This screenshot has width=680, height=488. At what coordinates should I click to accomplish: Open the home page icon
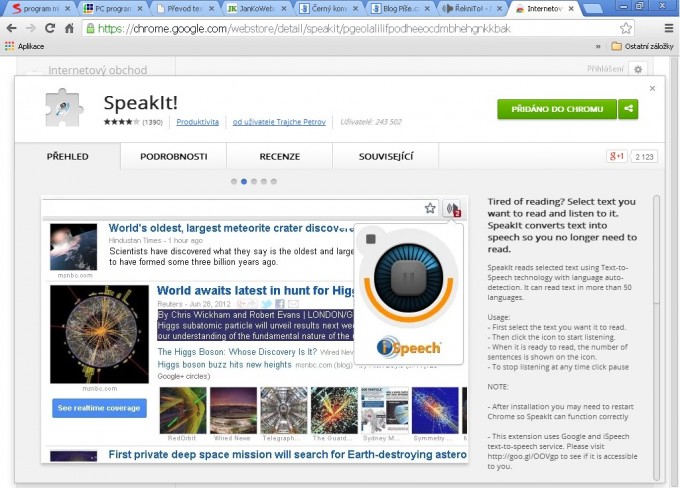[69, 29]
